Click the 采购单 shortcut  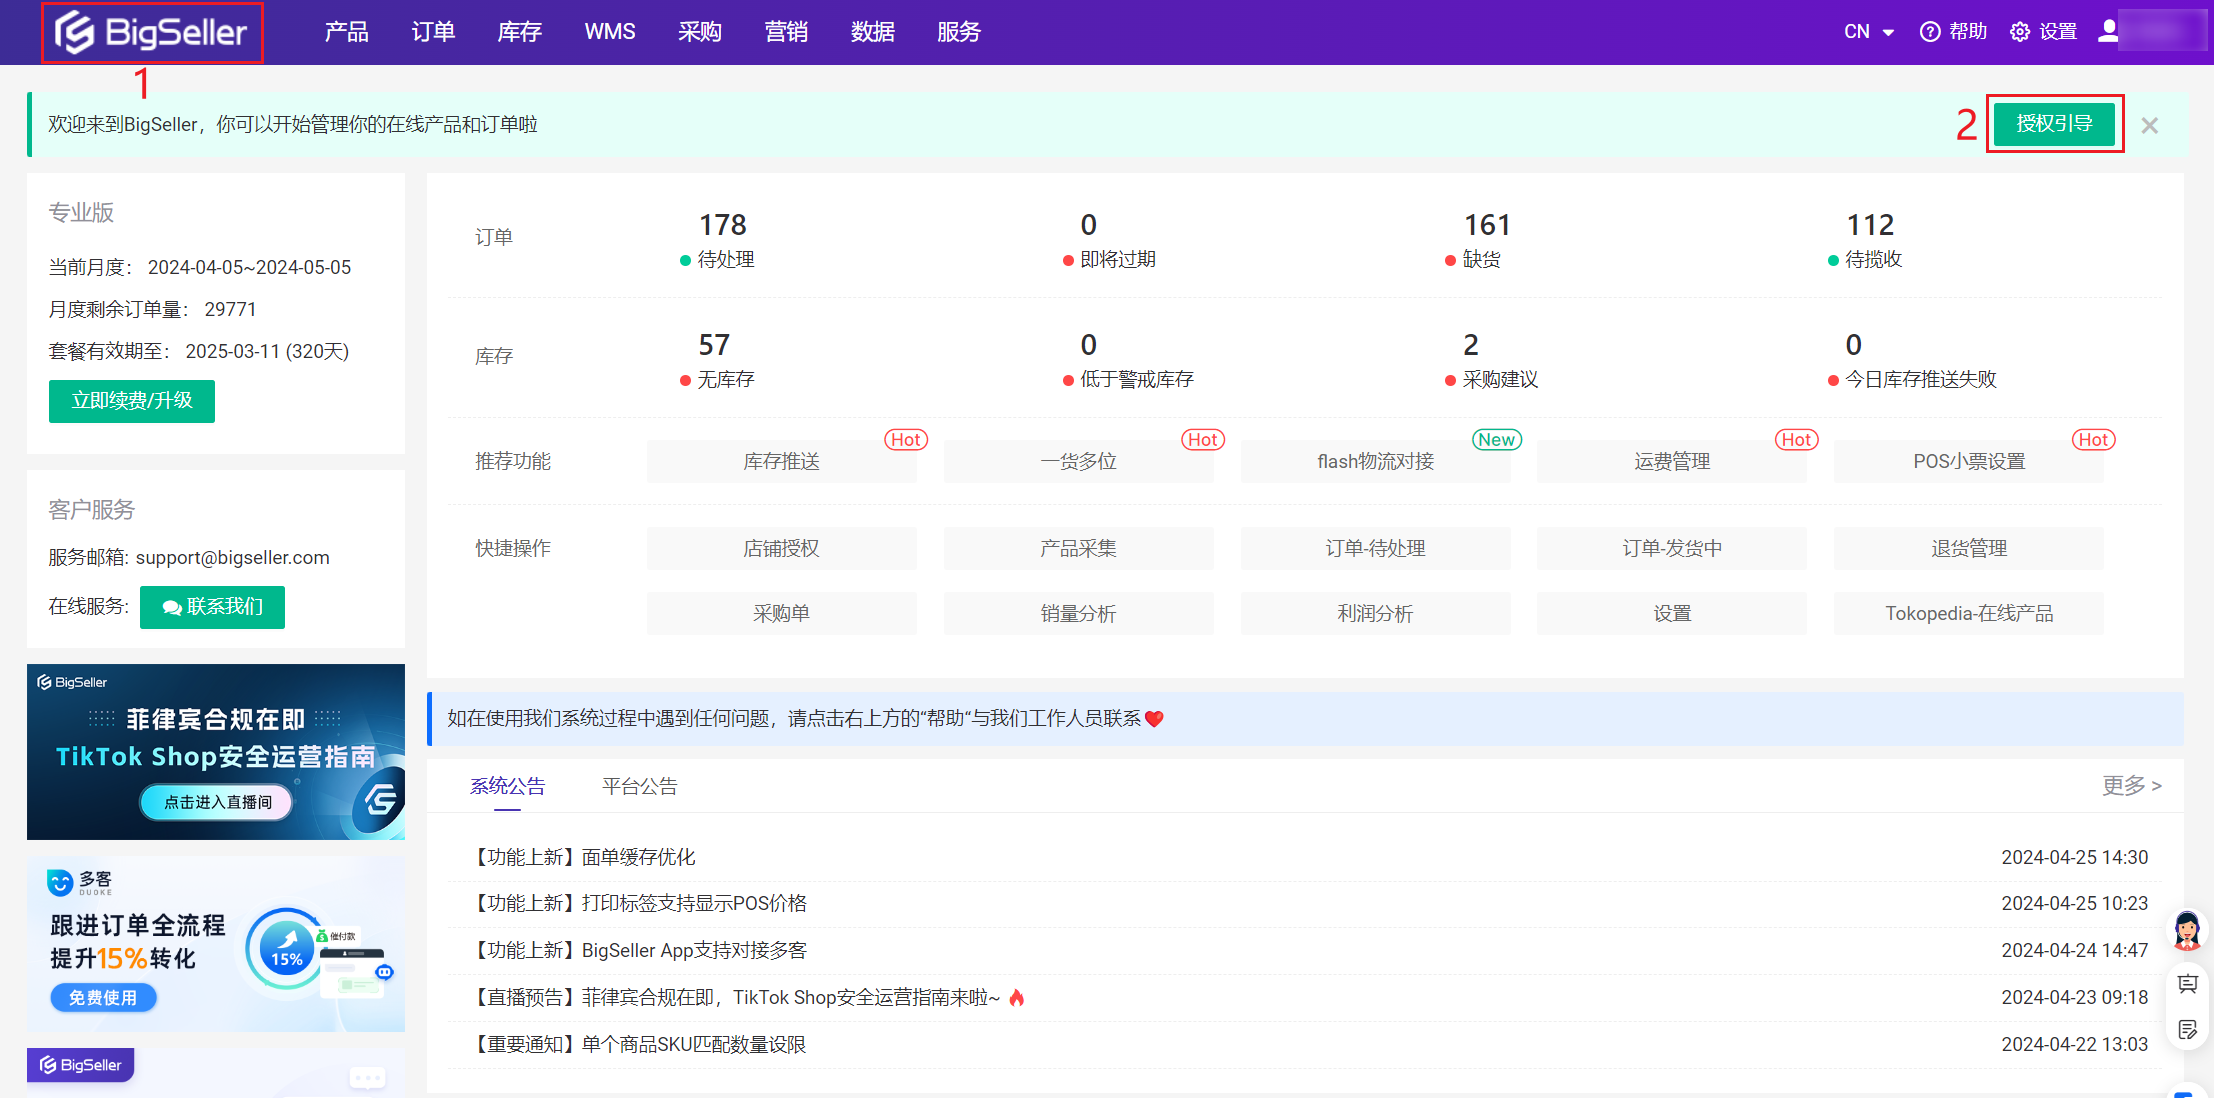(782, 613)
